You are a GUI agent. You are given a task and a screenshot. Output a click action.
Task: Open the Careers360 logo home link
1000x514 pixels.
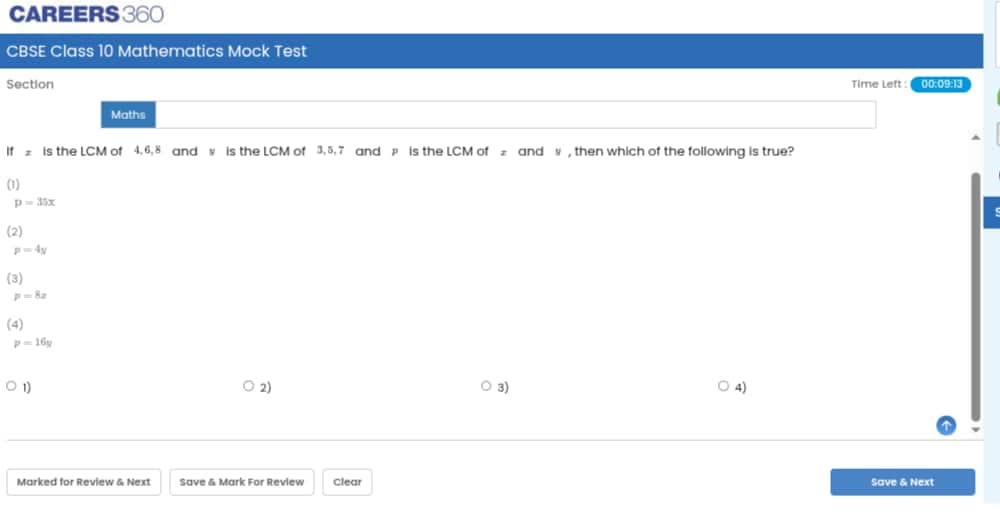86,14
